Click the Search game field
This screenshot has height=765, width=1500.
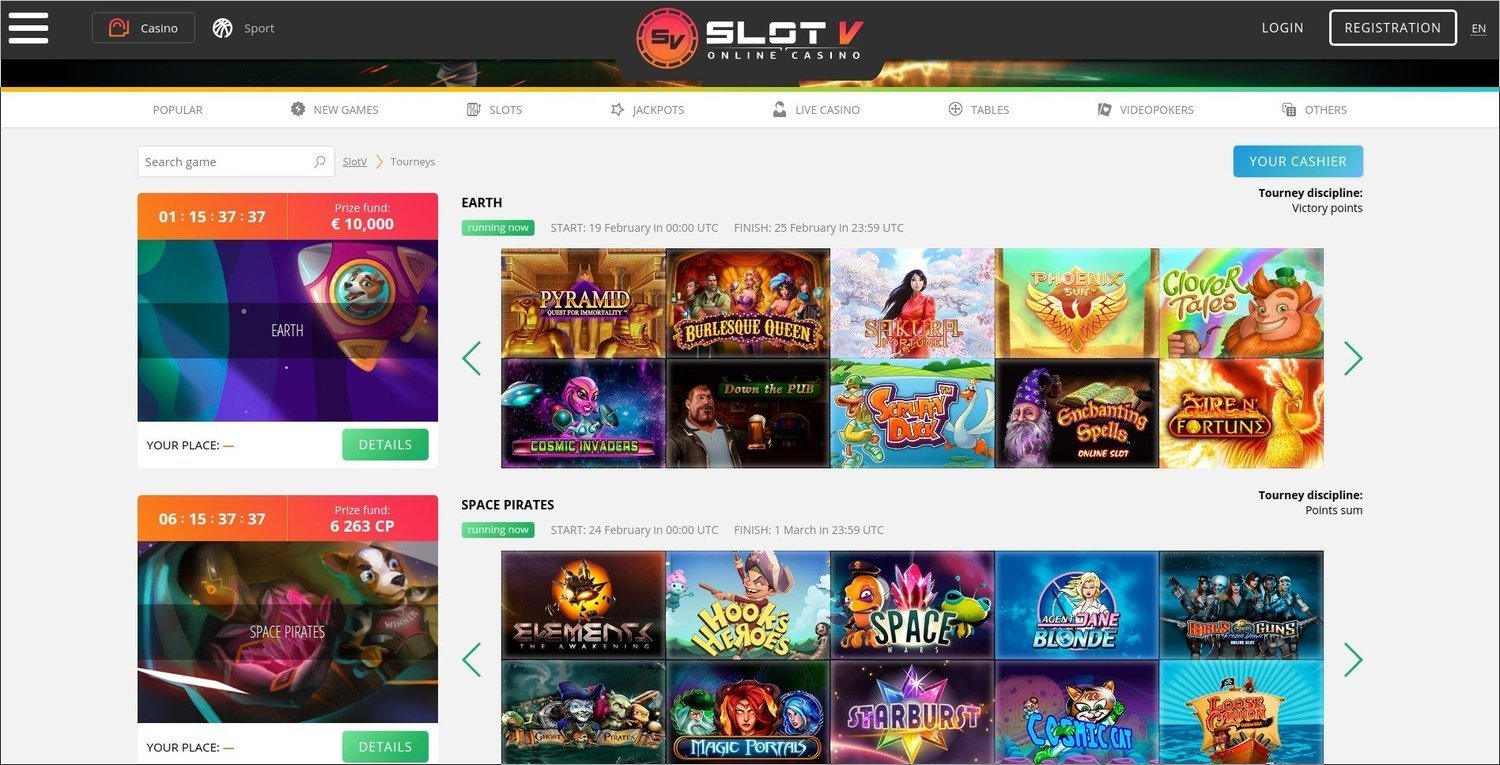(x=236, y=162)
